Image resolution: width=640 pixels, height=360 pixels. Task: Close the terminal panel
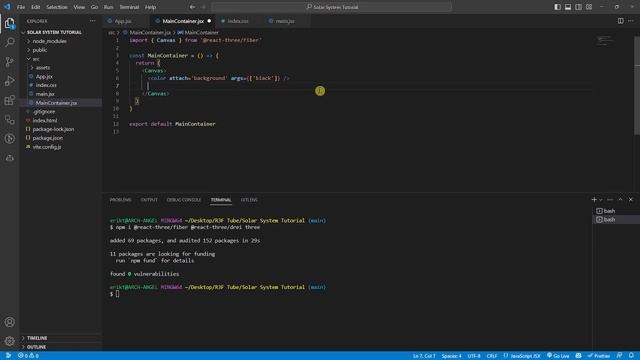click(x=631, y=200)
